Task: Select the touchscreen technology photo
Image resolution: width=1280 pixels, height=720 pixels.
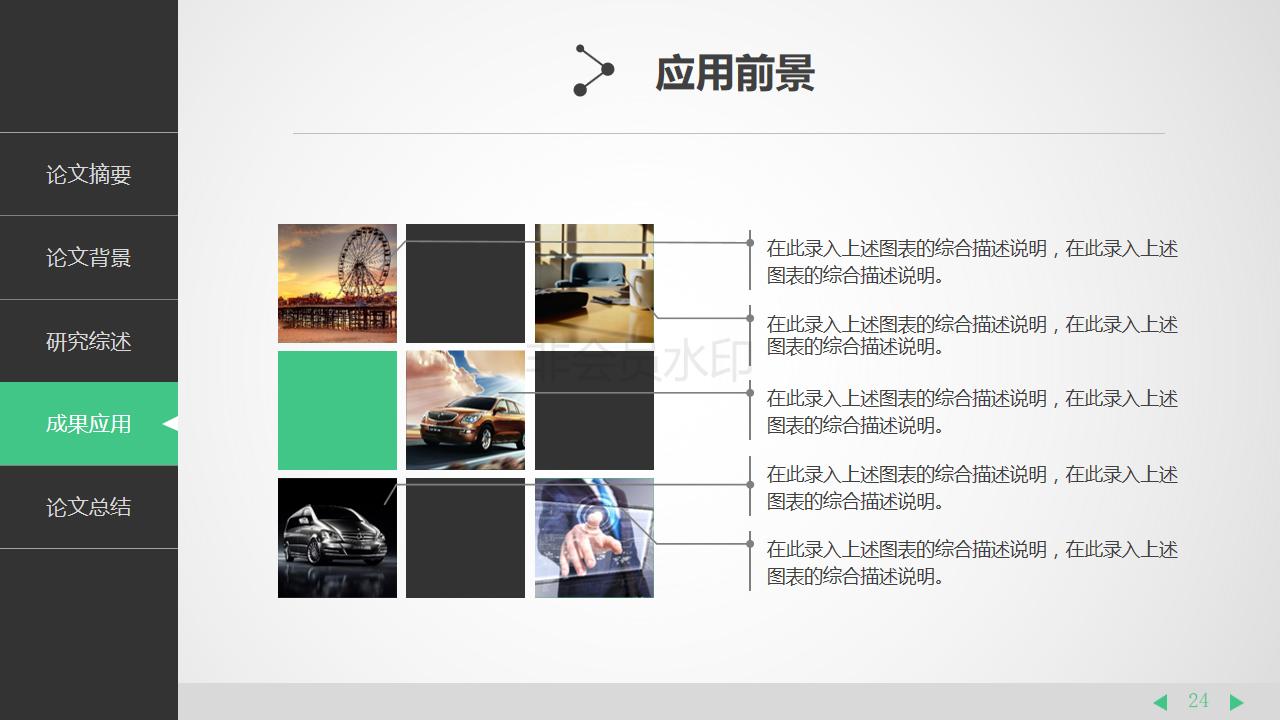Action: (x=594, y=537)
